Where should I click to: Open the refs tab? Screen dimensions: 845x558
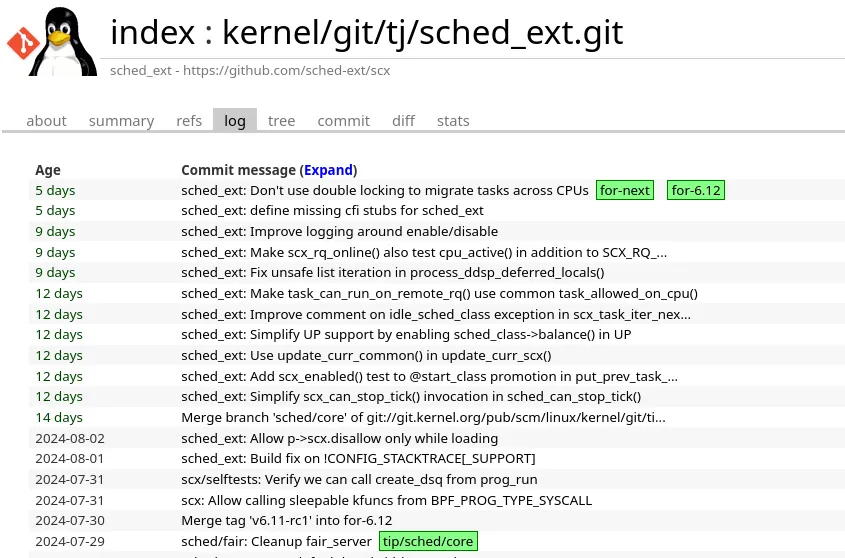[x=189, y=121]
